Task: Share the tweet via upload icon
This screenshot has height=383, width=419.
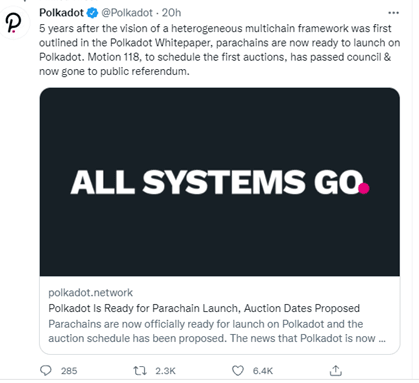Action: click(x=336, y=370)
